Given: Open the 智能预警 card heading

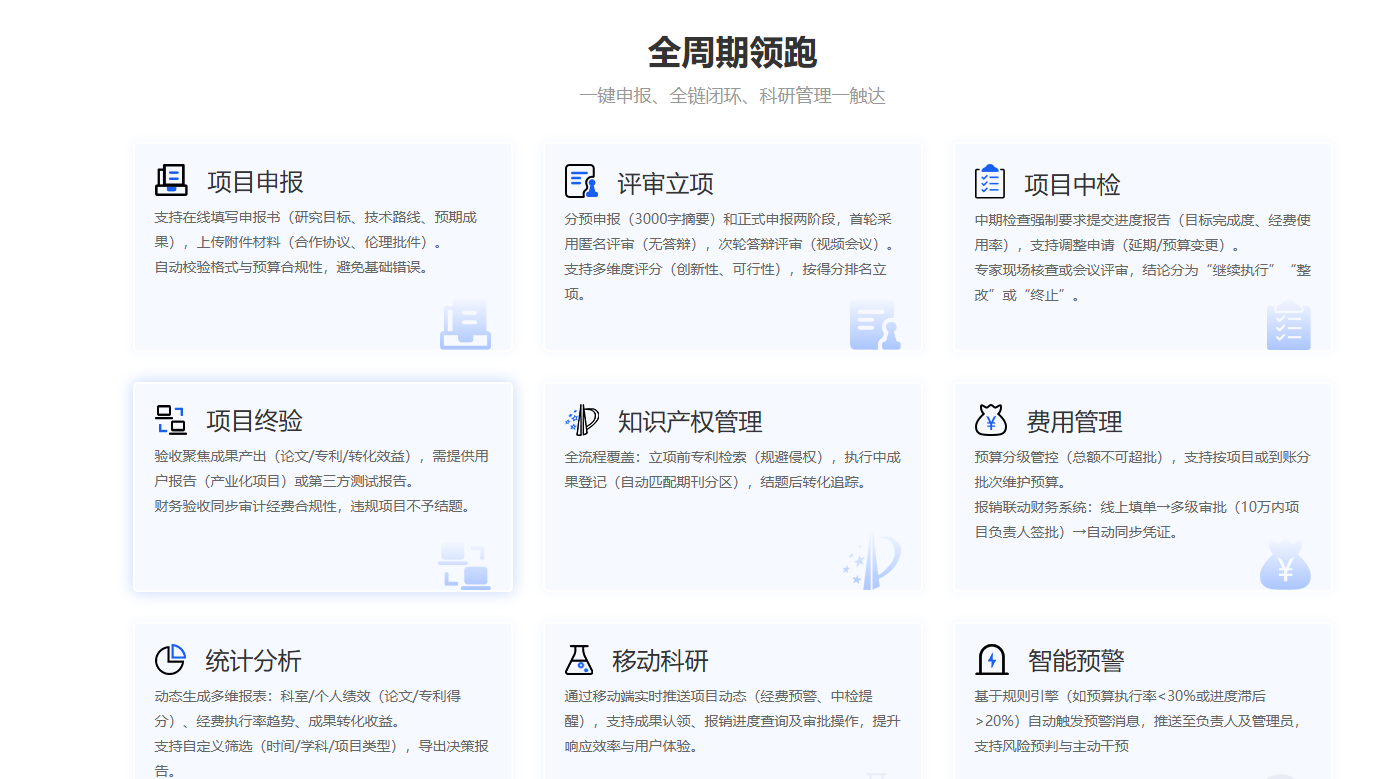Looking at the screenshot, I should coord(1076,661).
